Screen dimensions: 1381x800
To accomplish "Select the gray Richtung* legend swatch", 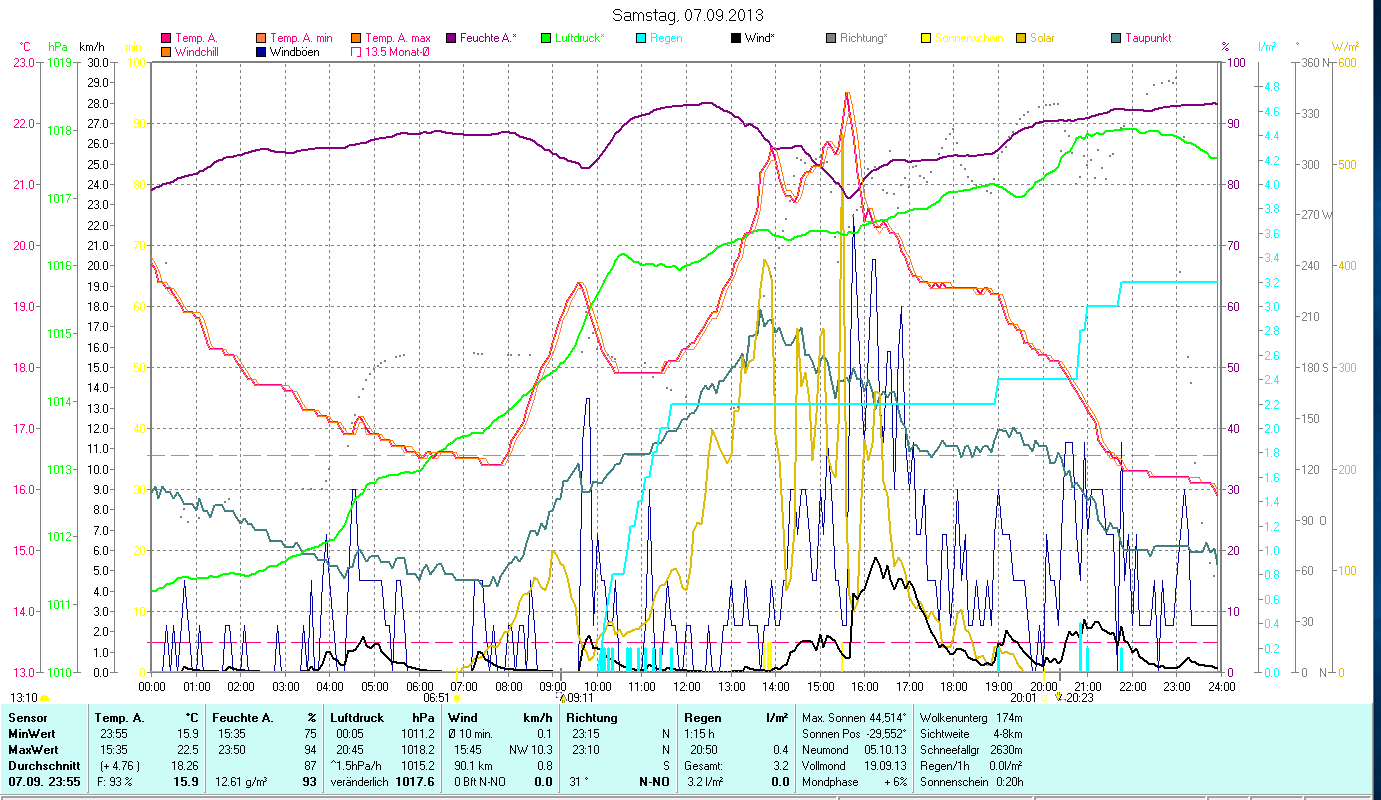I will click(x=830, y=38).
